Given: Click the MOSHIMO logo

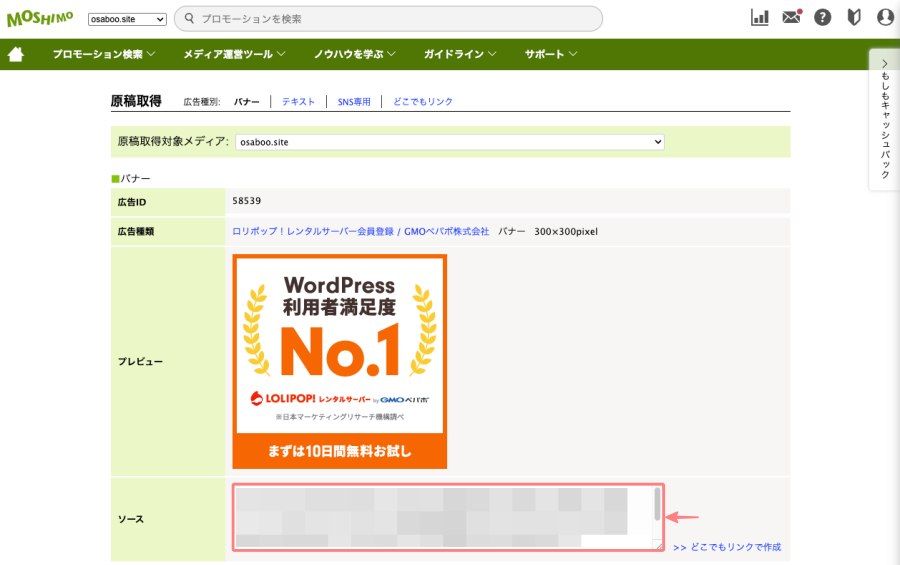Looking at the screenshot, I should tap(40, 18).
